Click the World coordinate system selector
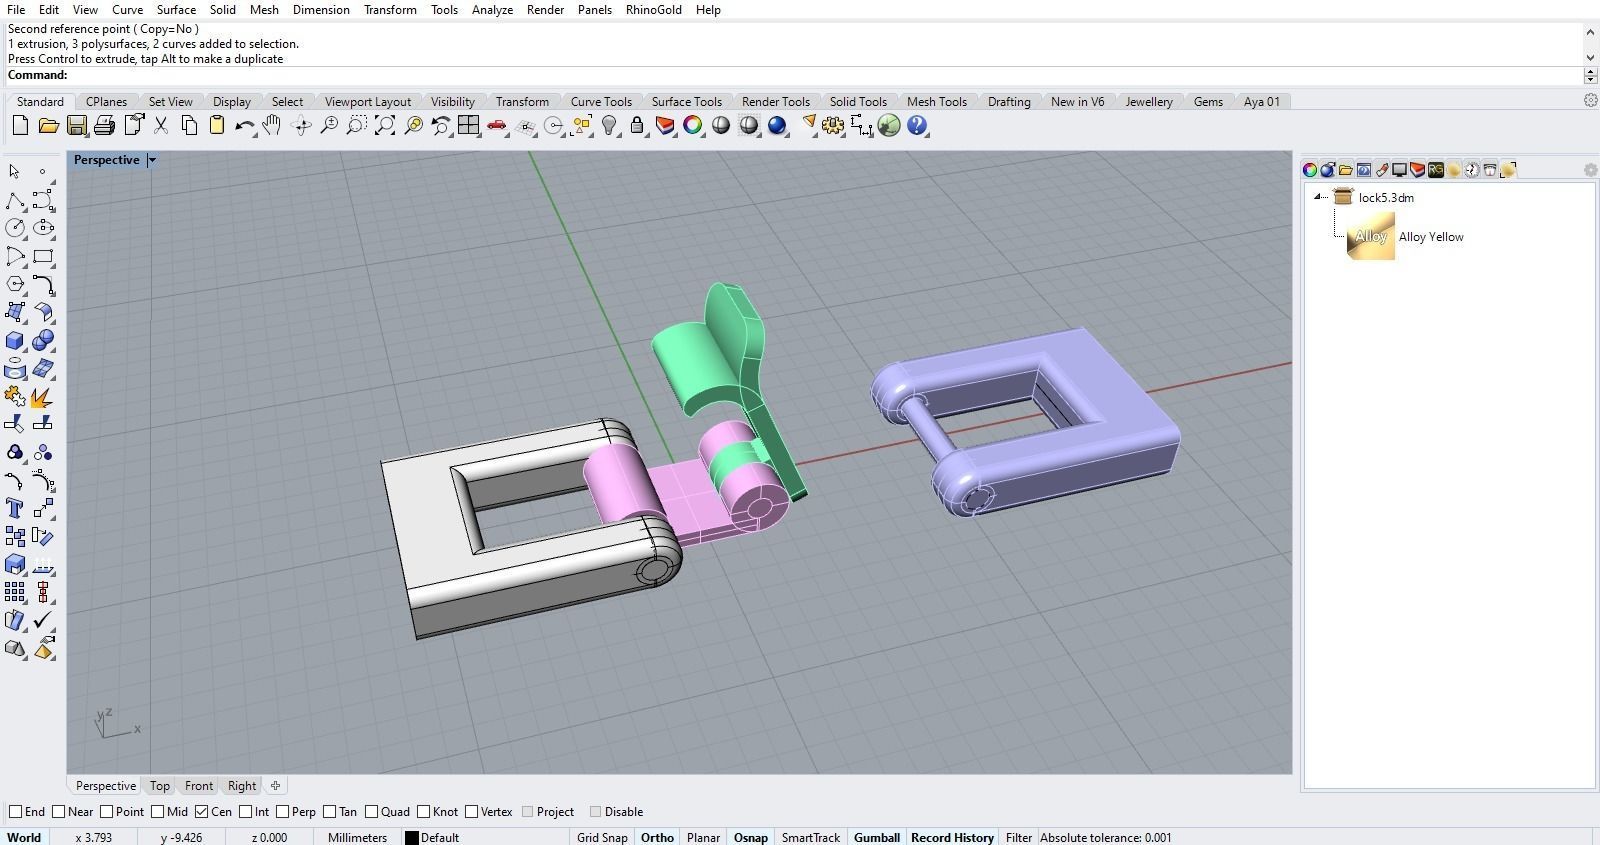Viewport: 1600px width, 845px height. click(24, 838)
